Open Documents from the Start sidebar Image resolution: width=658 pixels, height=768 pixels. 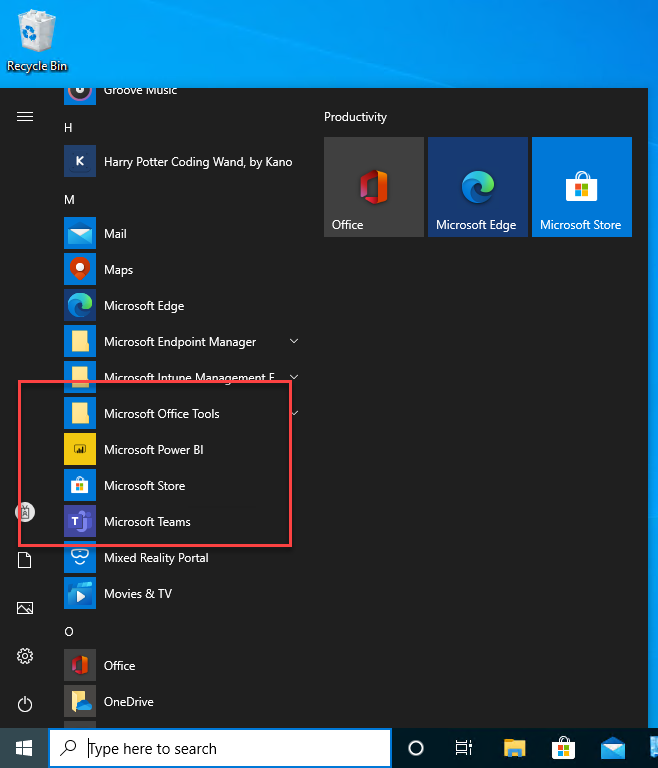[24, 560]
